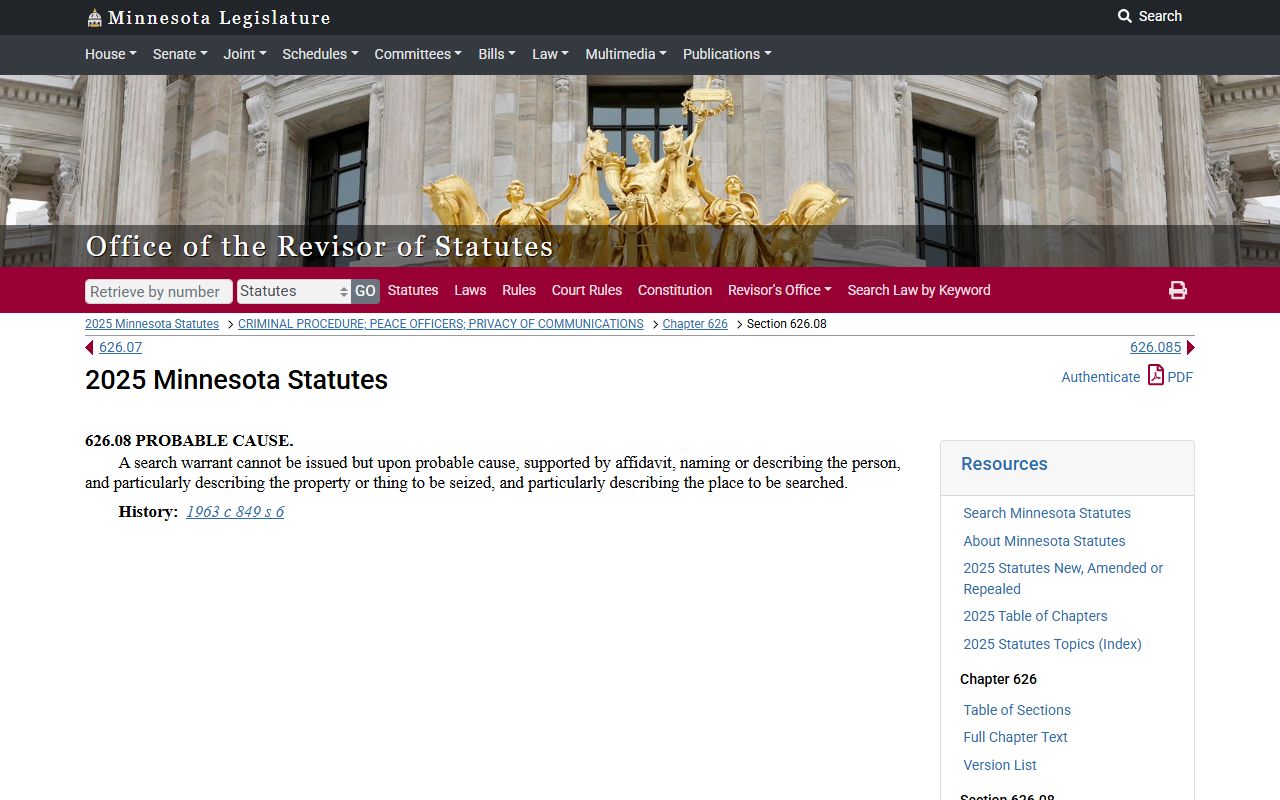Viewport: 1280px width, 800px height.
Task: Click the right arrow after 626.085
Action: [1190, 347]
